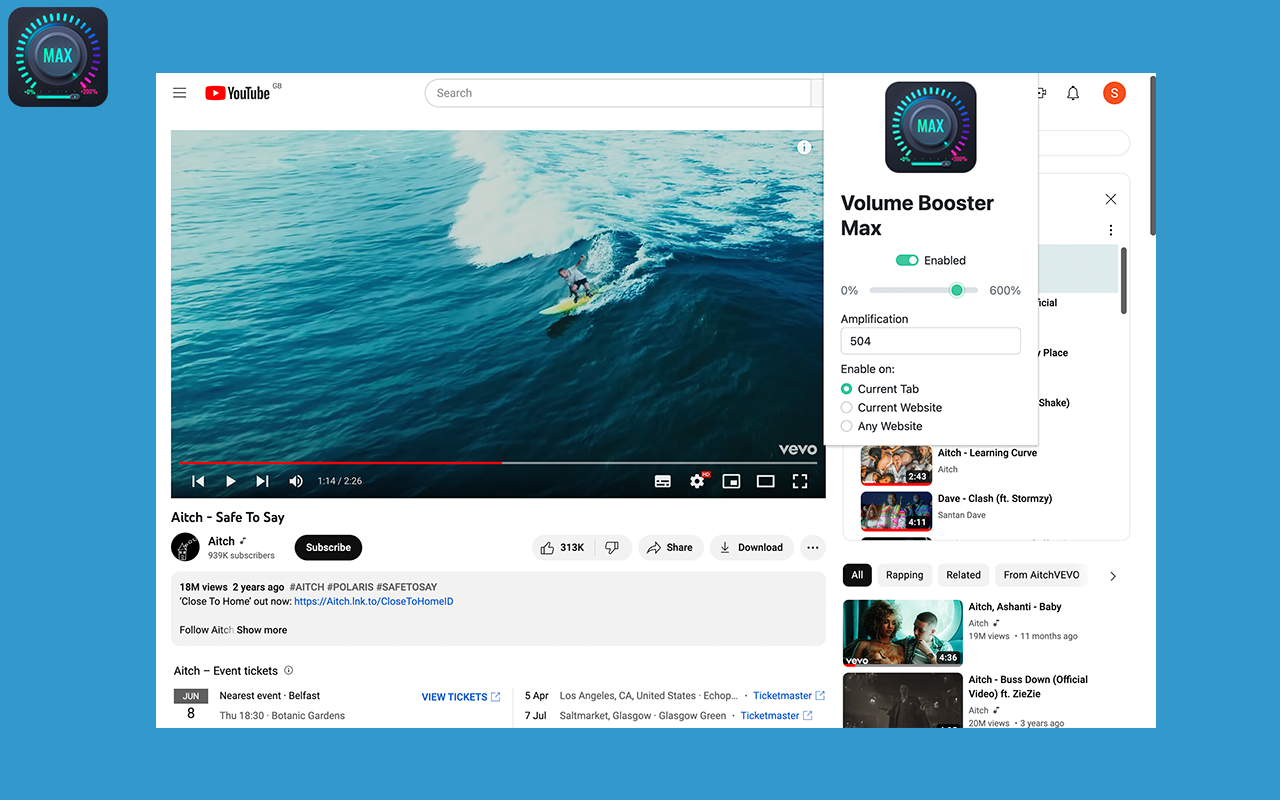Subscribe to the Aitch channel
The image size is (1280, 800).
[328, 547]
